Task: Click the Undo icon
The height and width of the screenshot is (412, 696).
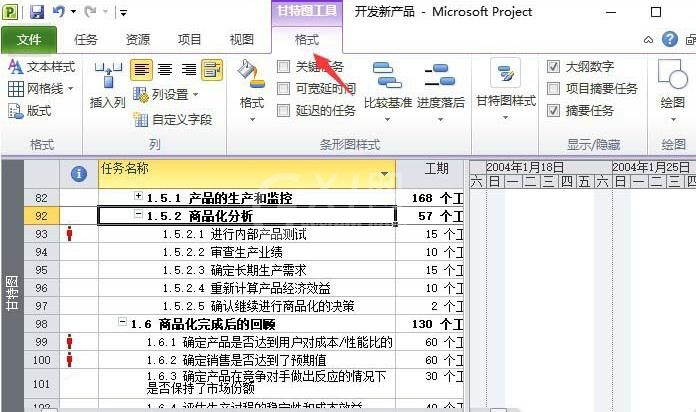Action: click(59, 12)
